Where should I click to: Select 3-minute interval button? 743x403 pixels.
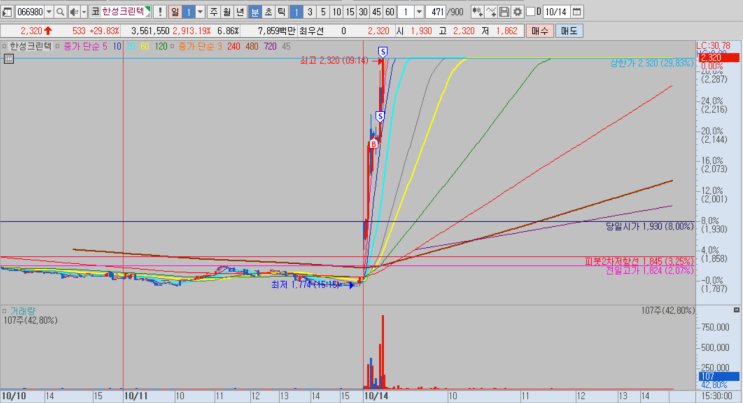[310, 11]
